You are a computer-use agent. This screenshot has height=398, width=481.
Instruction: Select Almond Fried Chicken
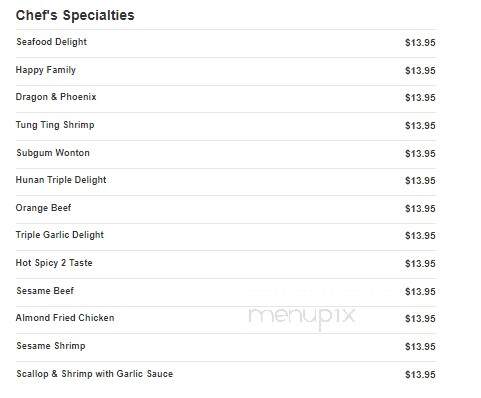point(65,318)
